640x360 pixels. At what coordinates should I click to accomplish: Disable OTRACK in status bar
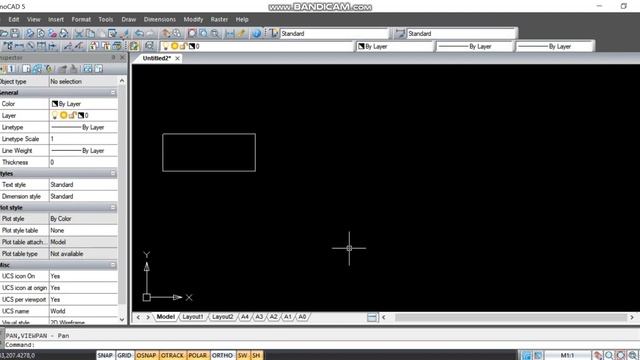(172, 356)
